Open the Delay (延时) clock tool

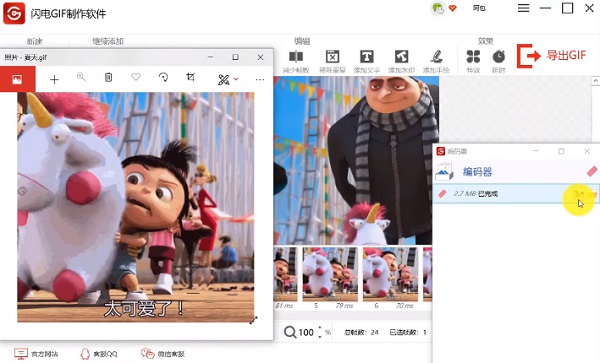tap(498, 62)
